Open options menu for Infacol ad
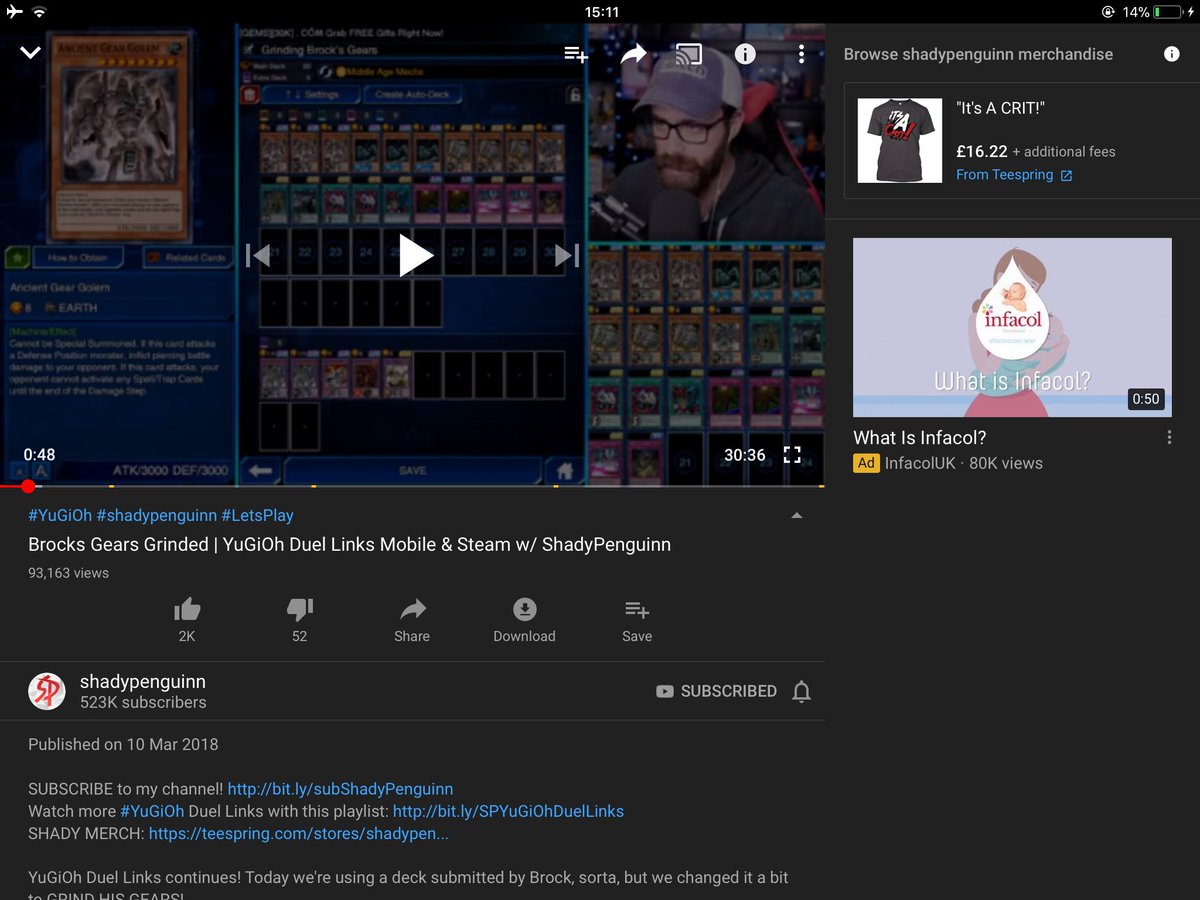The image size is (1200, 900). coord(1169,438)
